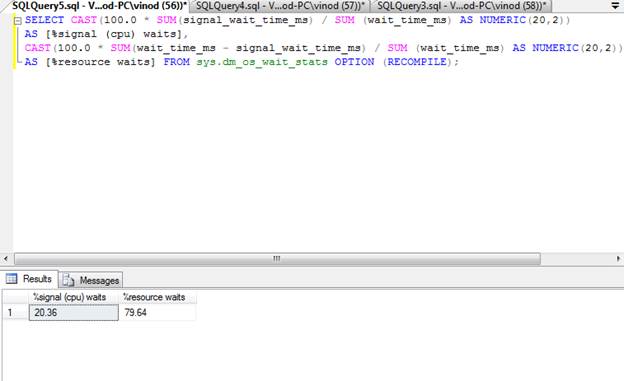Switch to the SQLQuery3.sql tab

pos(462,6)
